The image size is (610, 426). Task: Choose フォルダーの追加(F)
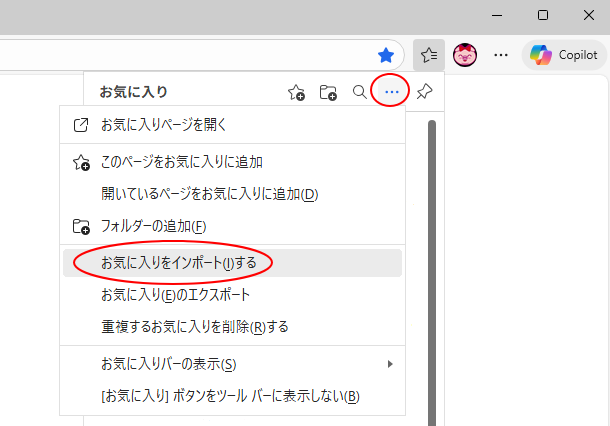[x=232, y=226]
